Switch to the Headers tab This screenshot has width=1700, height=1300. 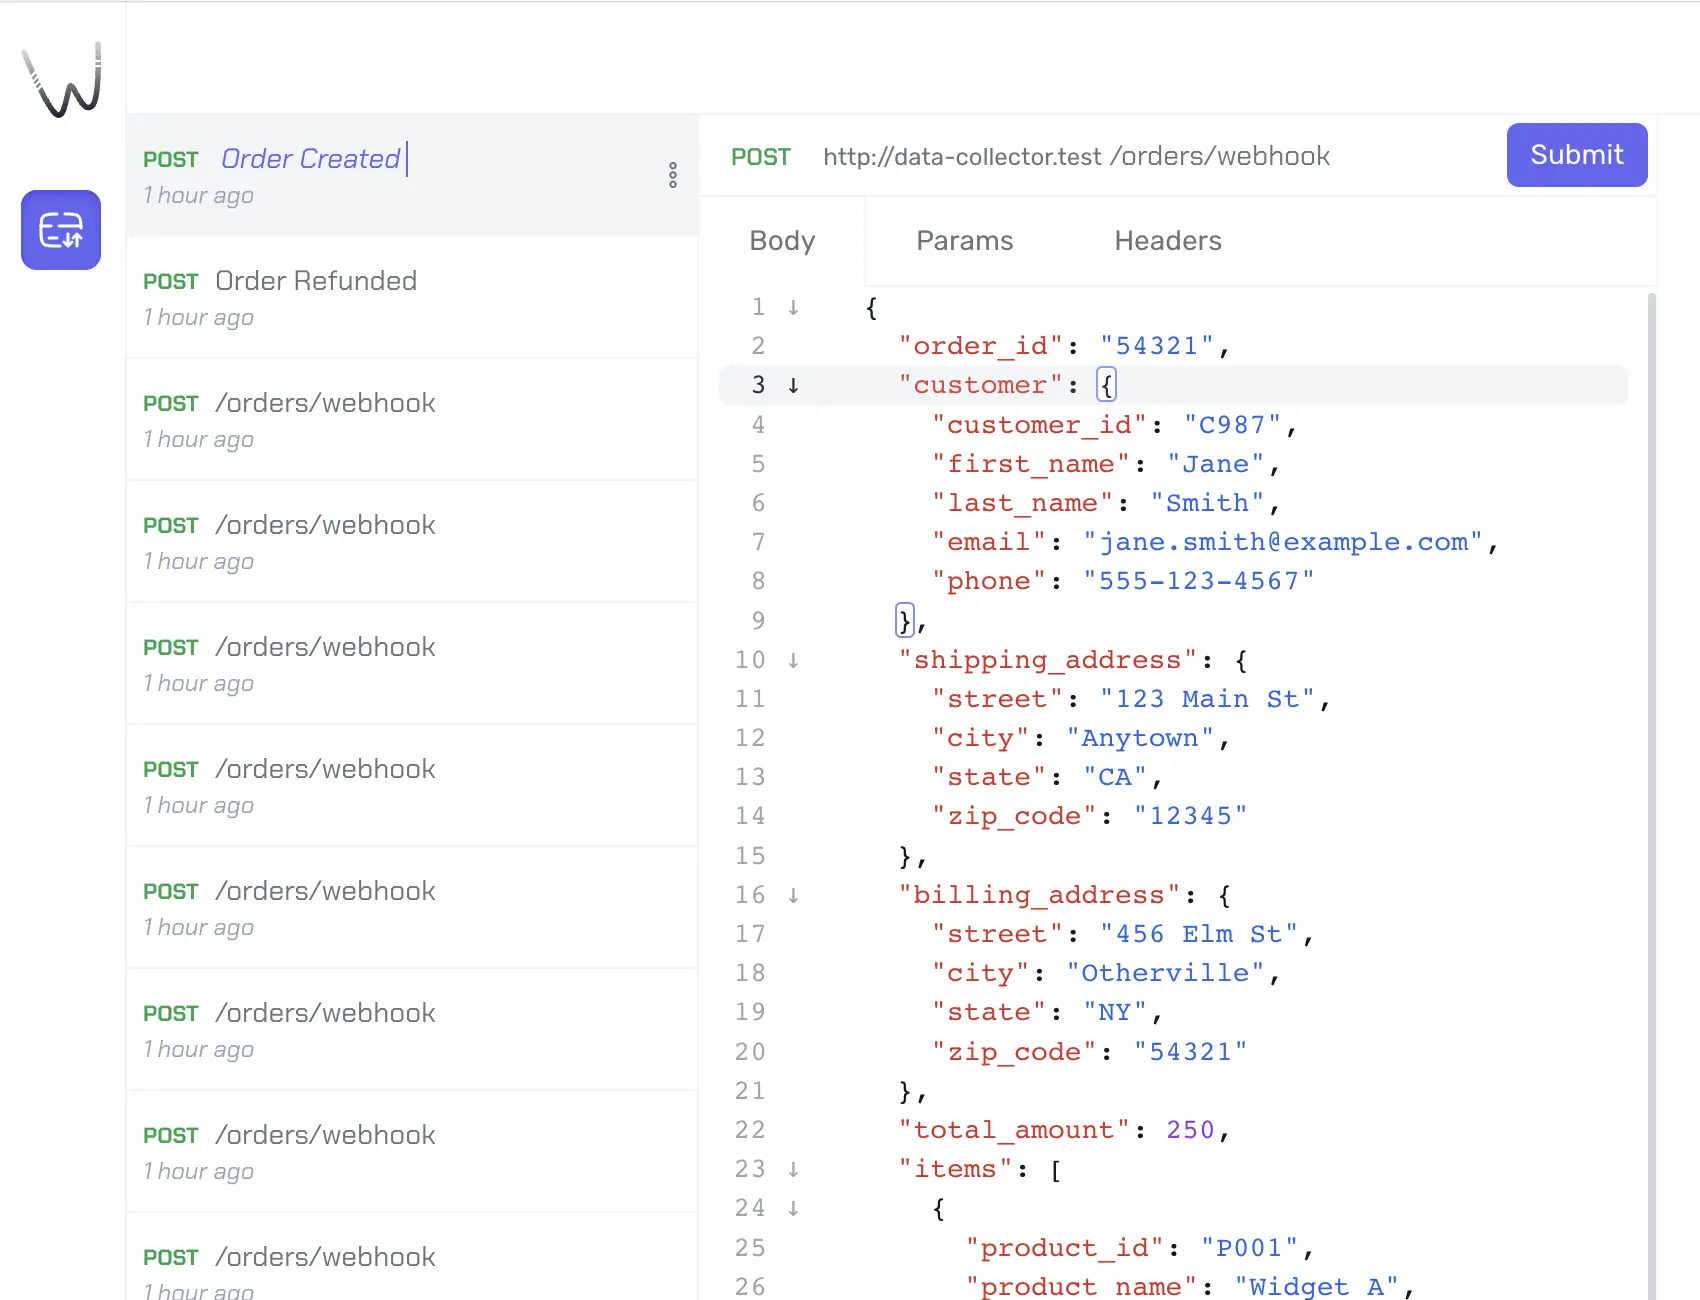point(1167,241)
